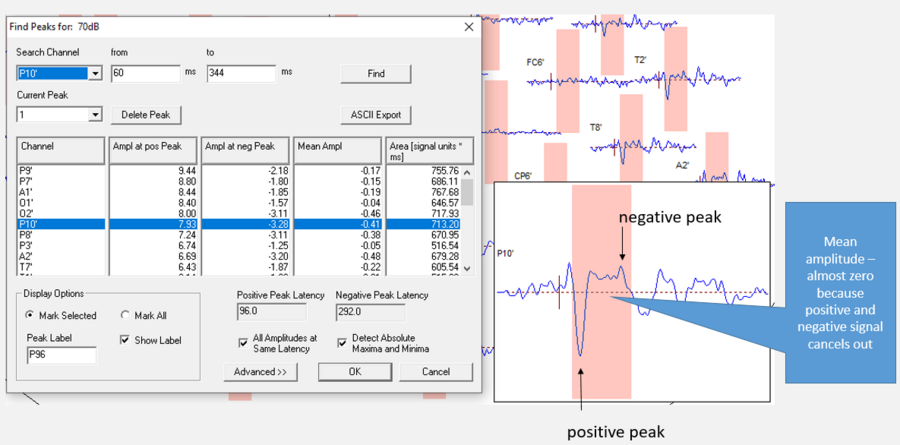Click the Mean Ampl column header
900x445 pixels.
click(337, 150)
